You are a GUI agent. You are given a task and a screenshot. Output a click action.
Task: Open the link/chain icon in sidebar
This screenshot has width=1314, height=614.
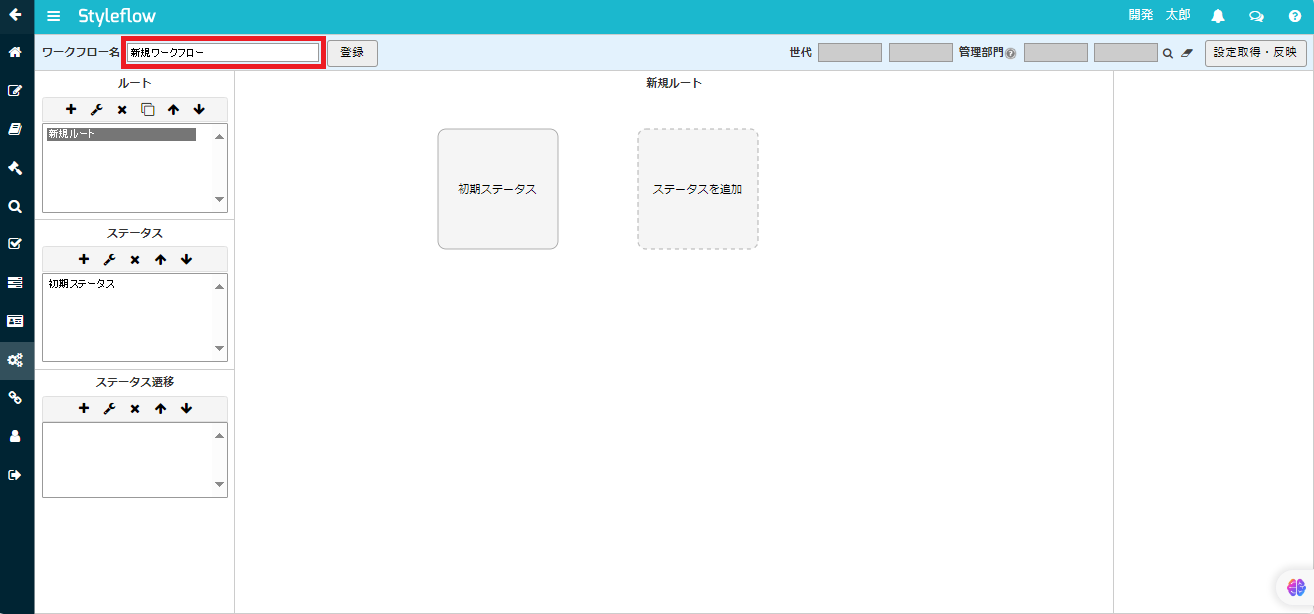pyautogui.click(x=15, y=398)
